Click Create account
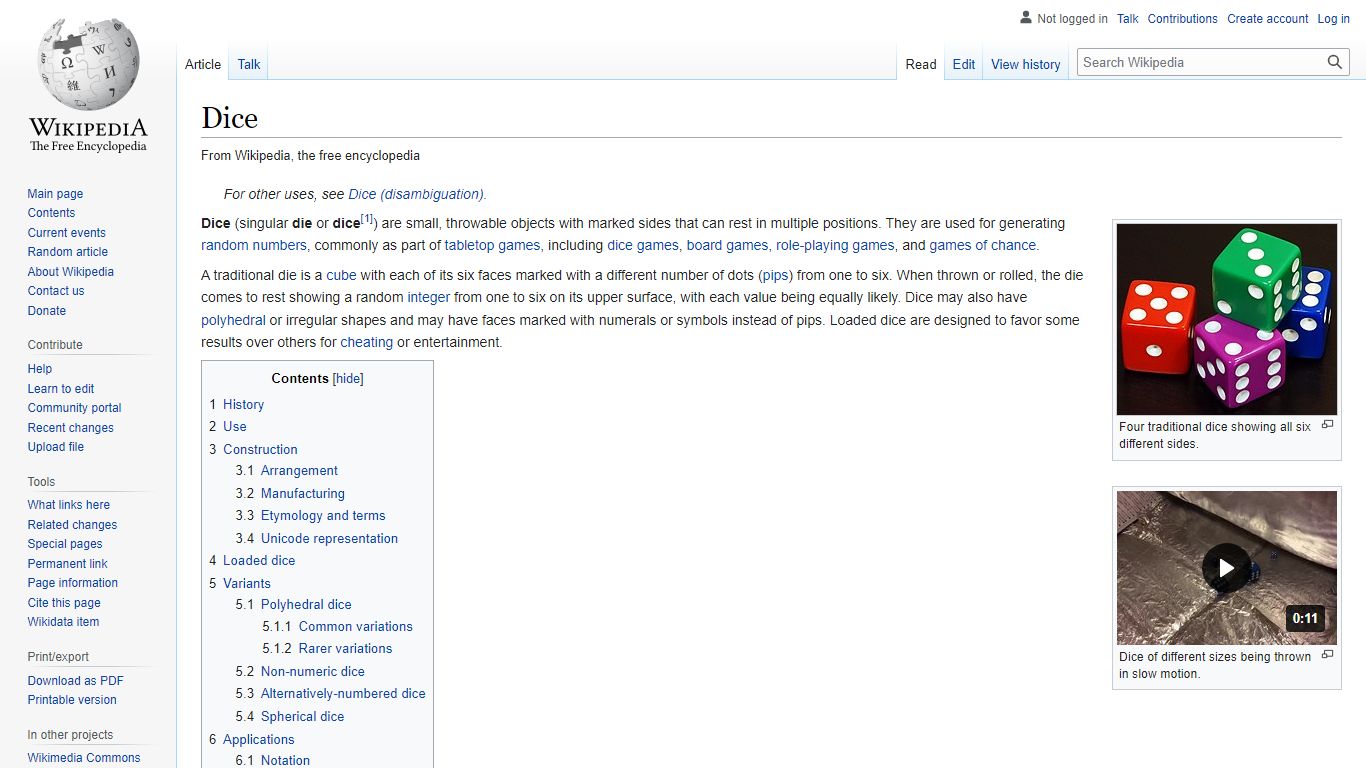 click(1268, 19)
